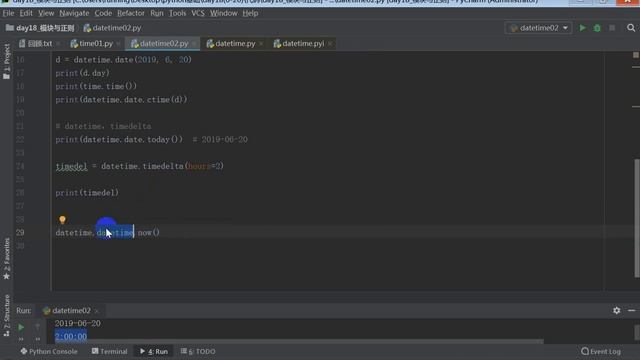Click the '# datetime.timedelta' comment line
Viewport: 640px width, 360px height.
pos(103,126)
